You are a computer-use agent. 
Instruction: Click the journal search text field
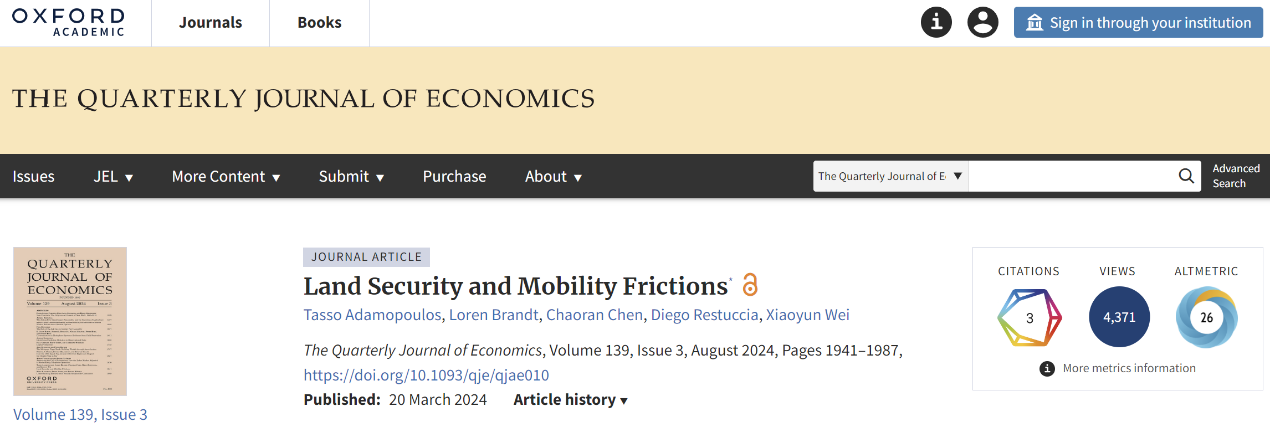(x=1071, y=176)
